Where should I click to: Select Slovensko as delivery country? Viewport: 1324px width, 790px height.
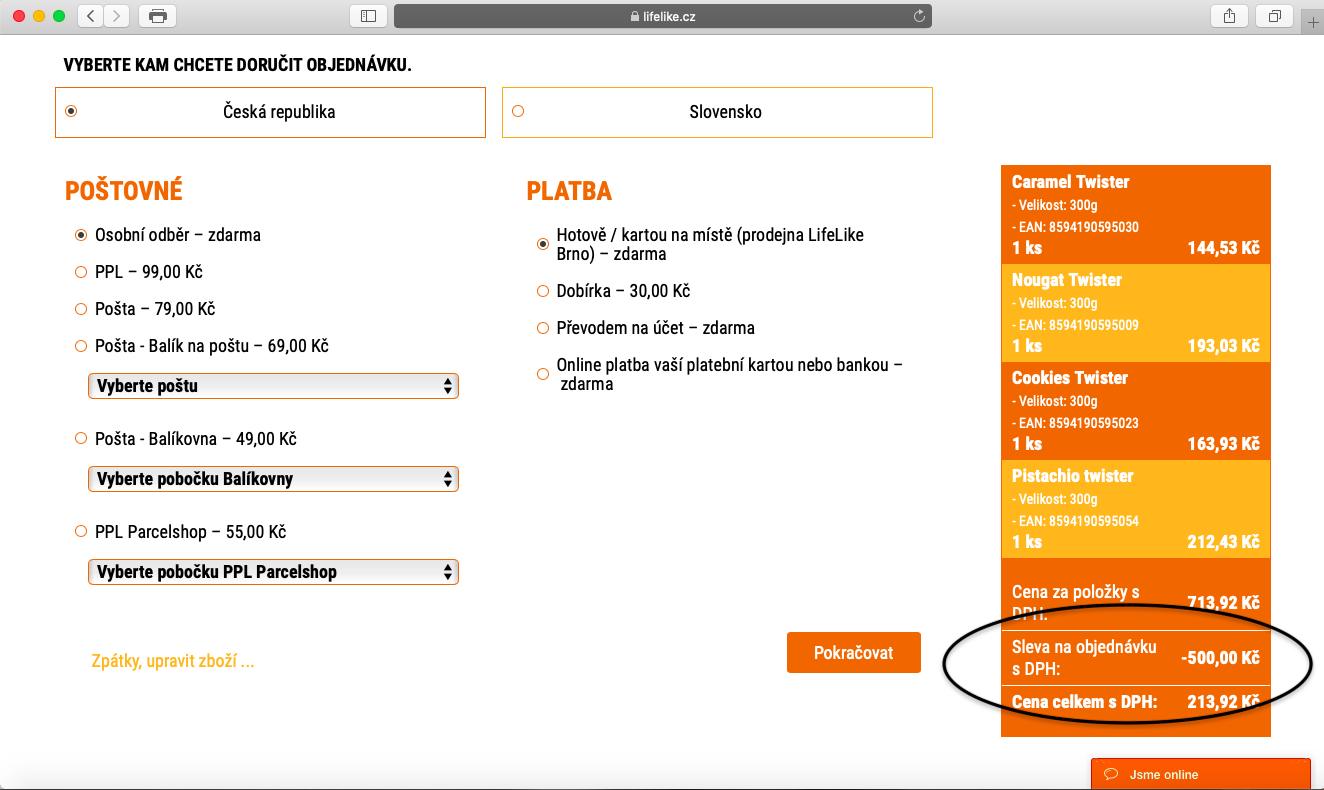coord(518,111)
